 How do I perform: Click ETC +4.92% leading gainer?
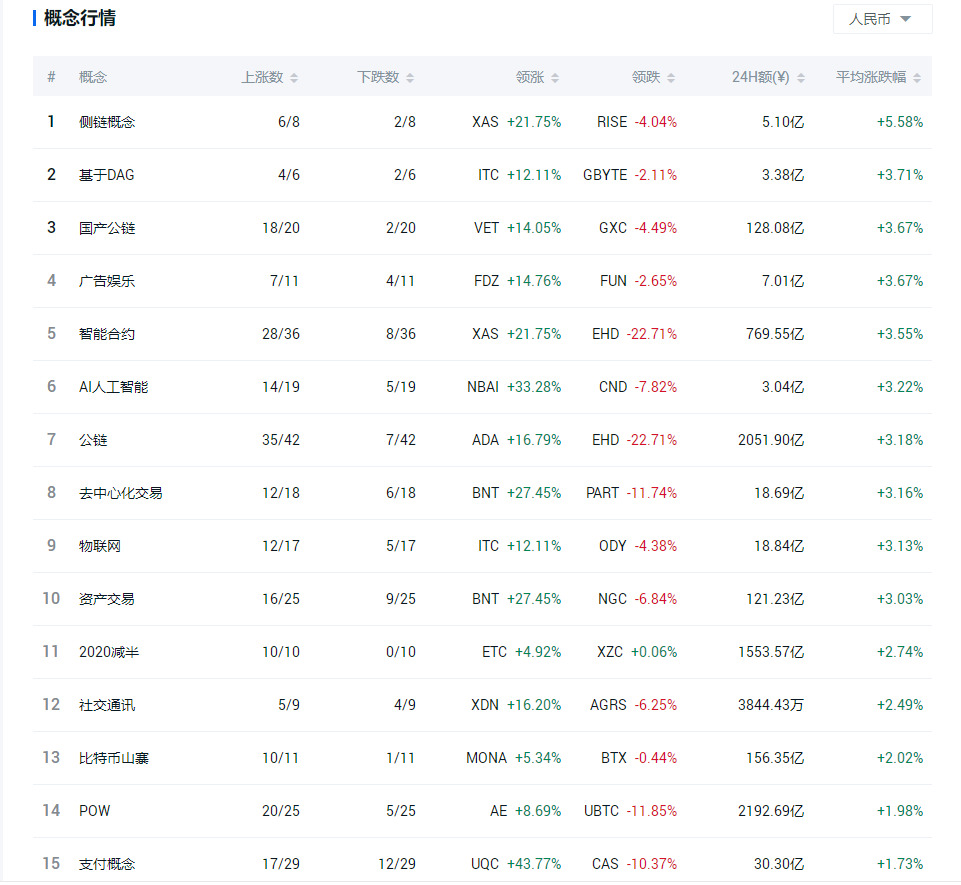[522, 652]
